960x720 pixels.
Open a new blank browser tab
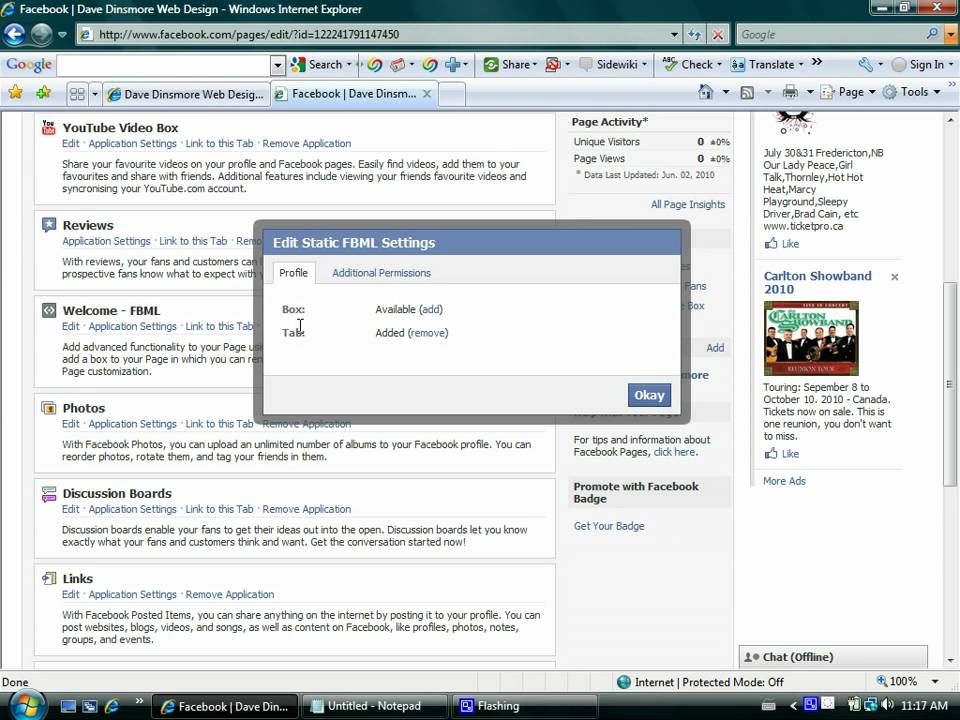(x=452, y=94)
